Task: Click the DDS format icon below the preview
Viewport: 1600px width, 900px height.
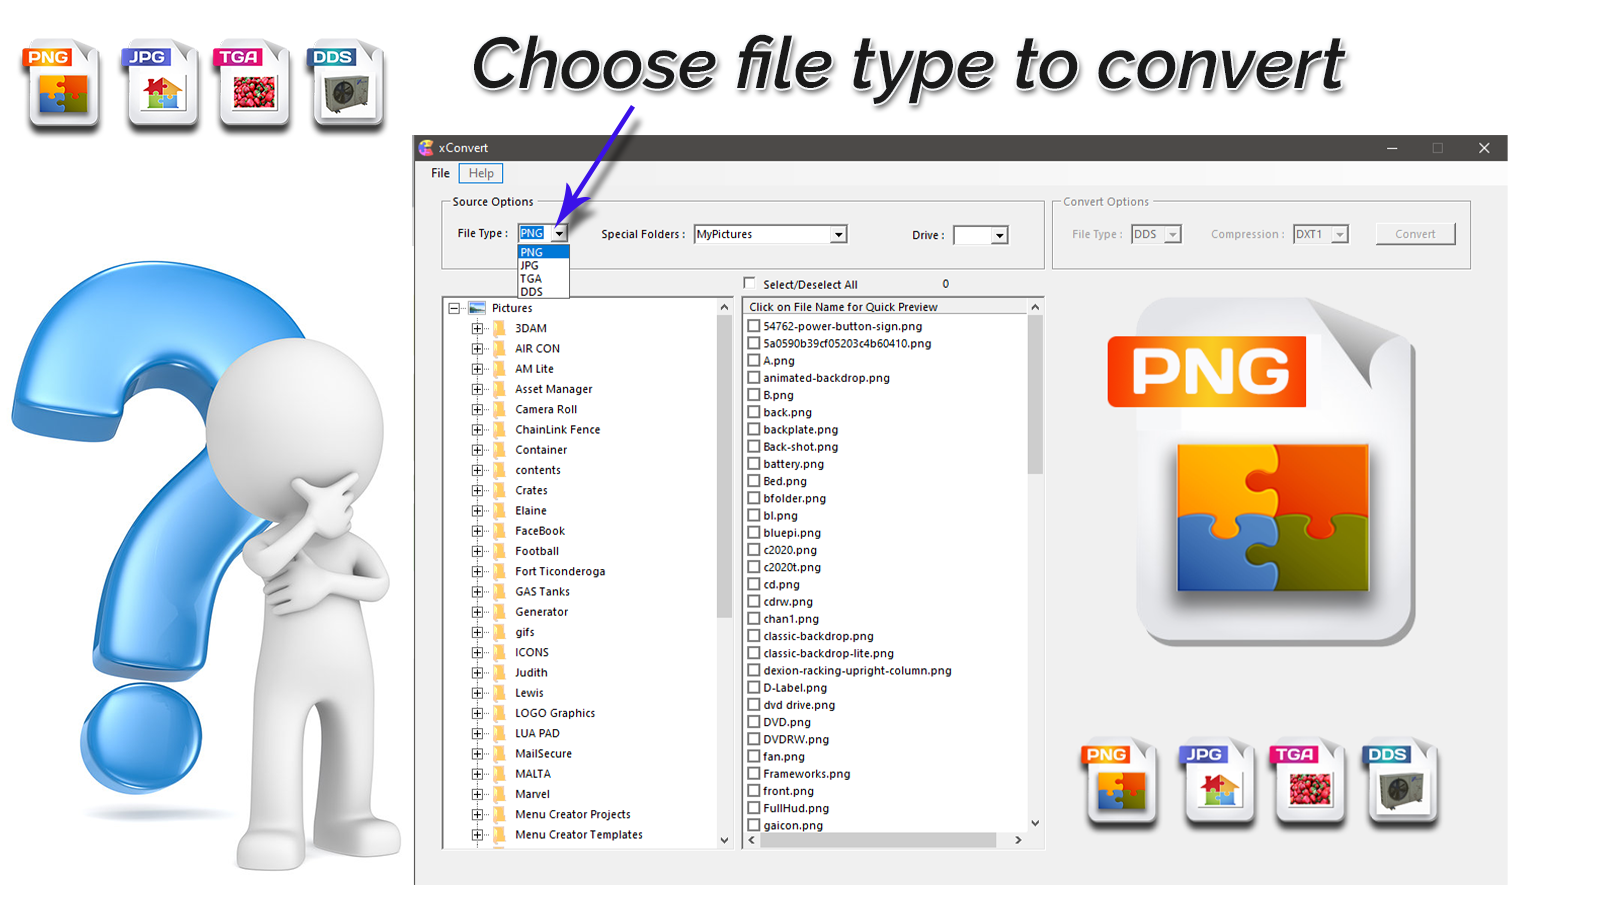Action: coord(1401,783)
